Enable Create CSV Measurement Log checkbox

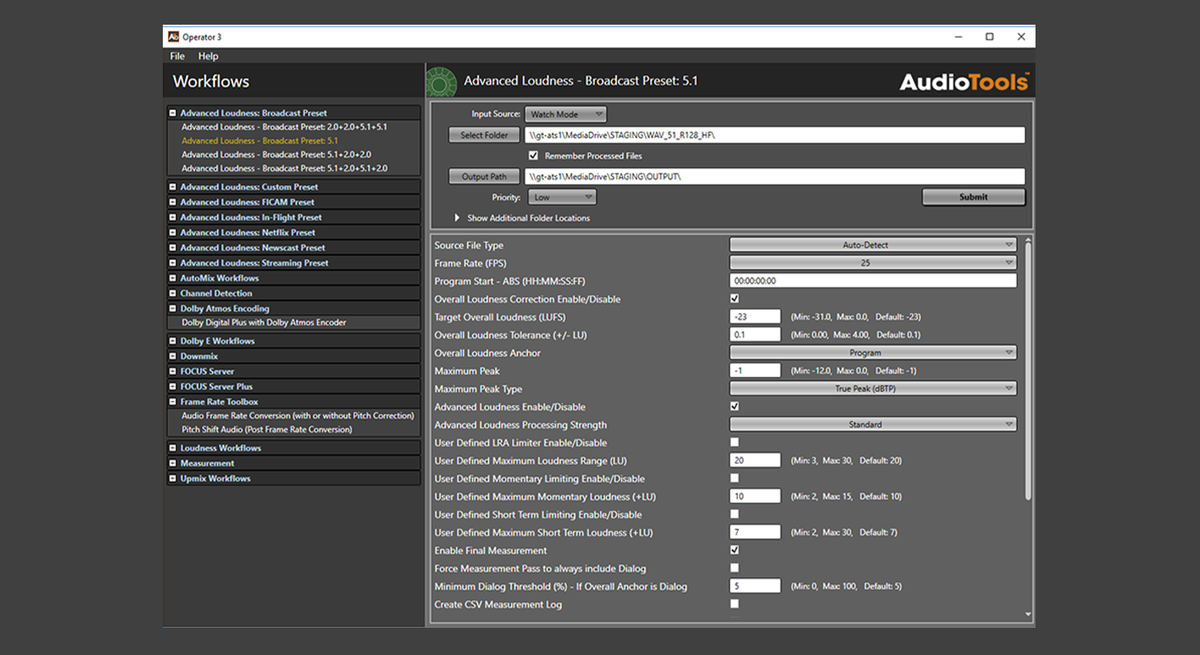pos(735,604)
